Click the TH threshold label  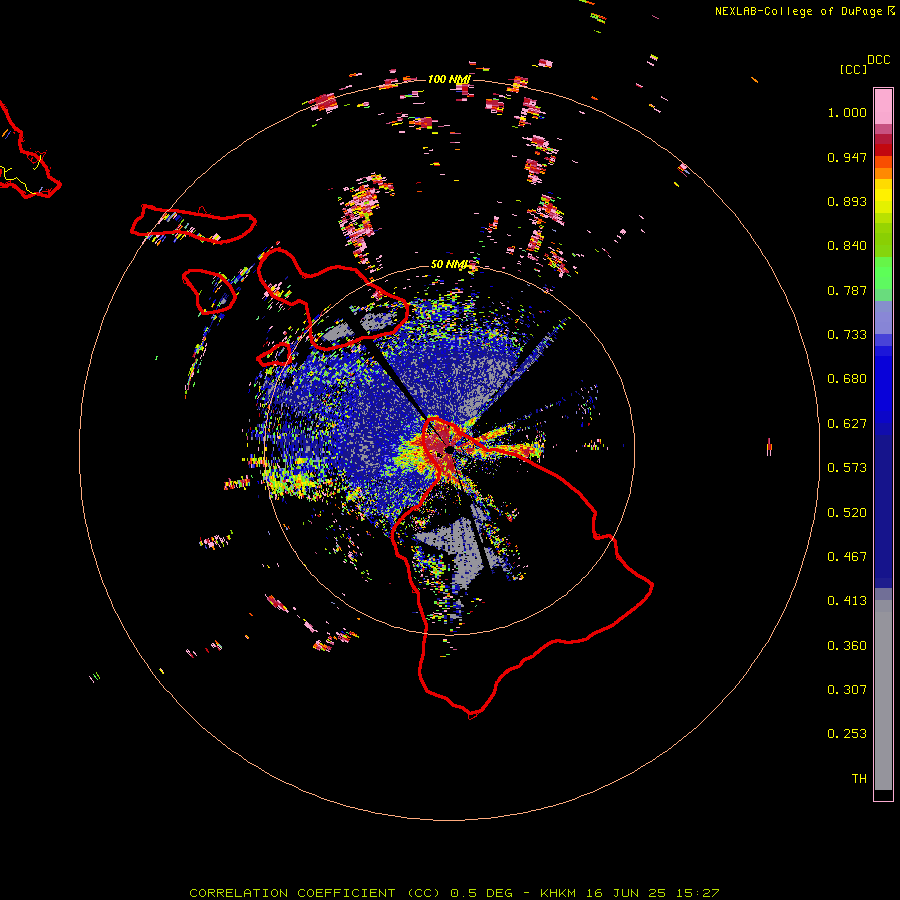[x=859, y=779]
